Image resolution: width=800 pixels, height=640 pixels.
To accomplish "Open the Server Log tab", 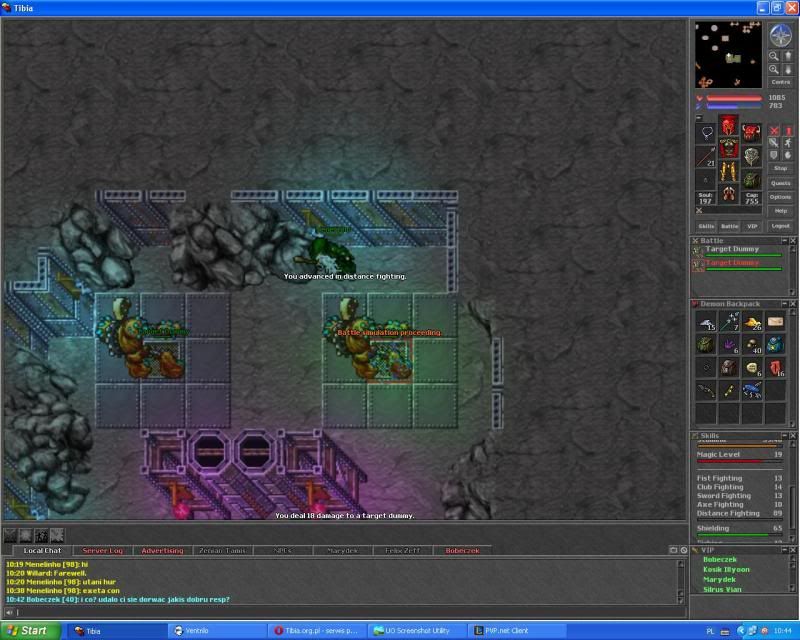I will coord(103,551).
